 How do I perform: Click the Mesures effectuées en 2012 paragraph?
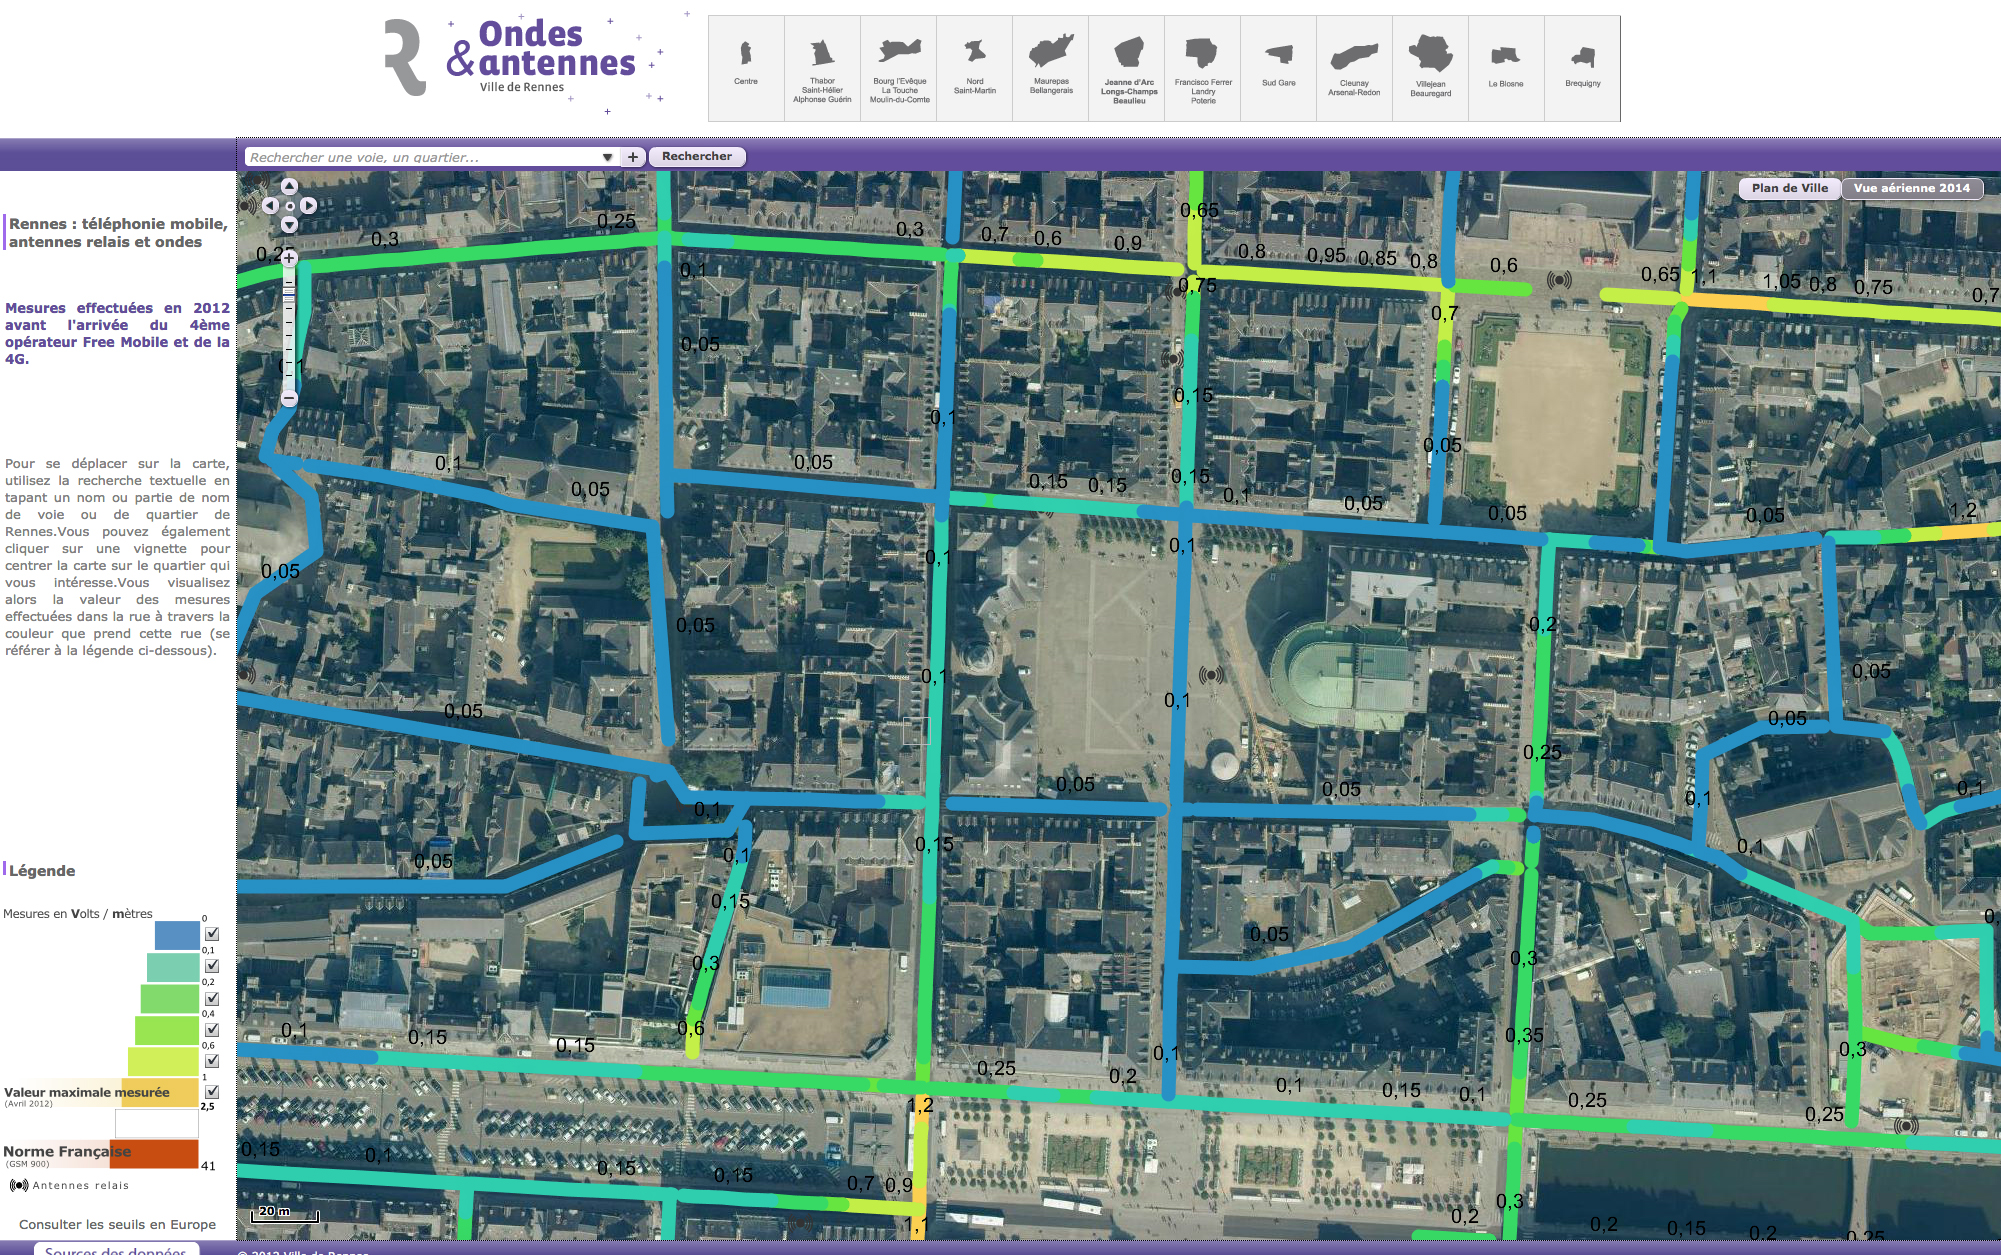click(x=117, y=333)
